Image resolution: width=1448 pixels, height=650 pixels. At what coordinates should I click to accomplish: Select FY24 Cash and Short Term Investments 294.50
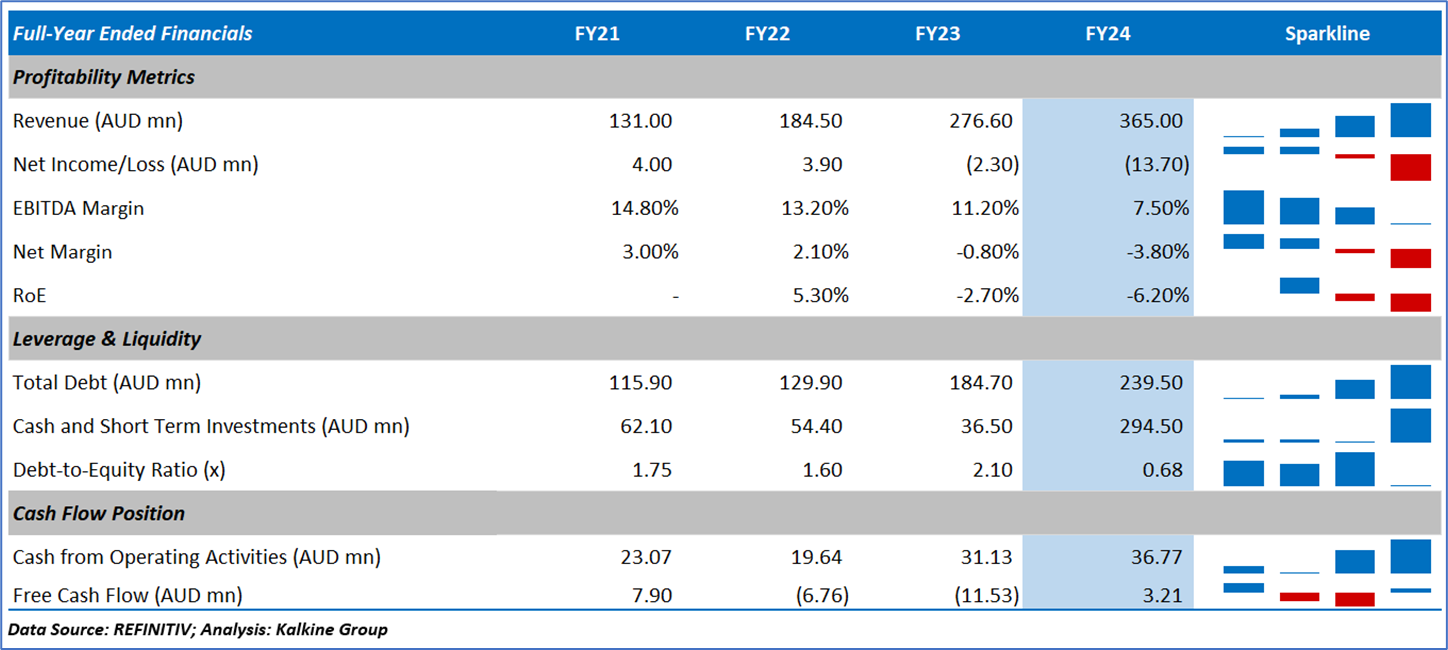1150,426
